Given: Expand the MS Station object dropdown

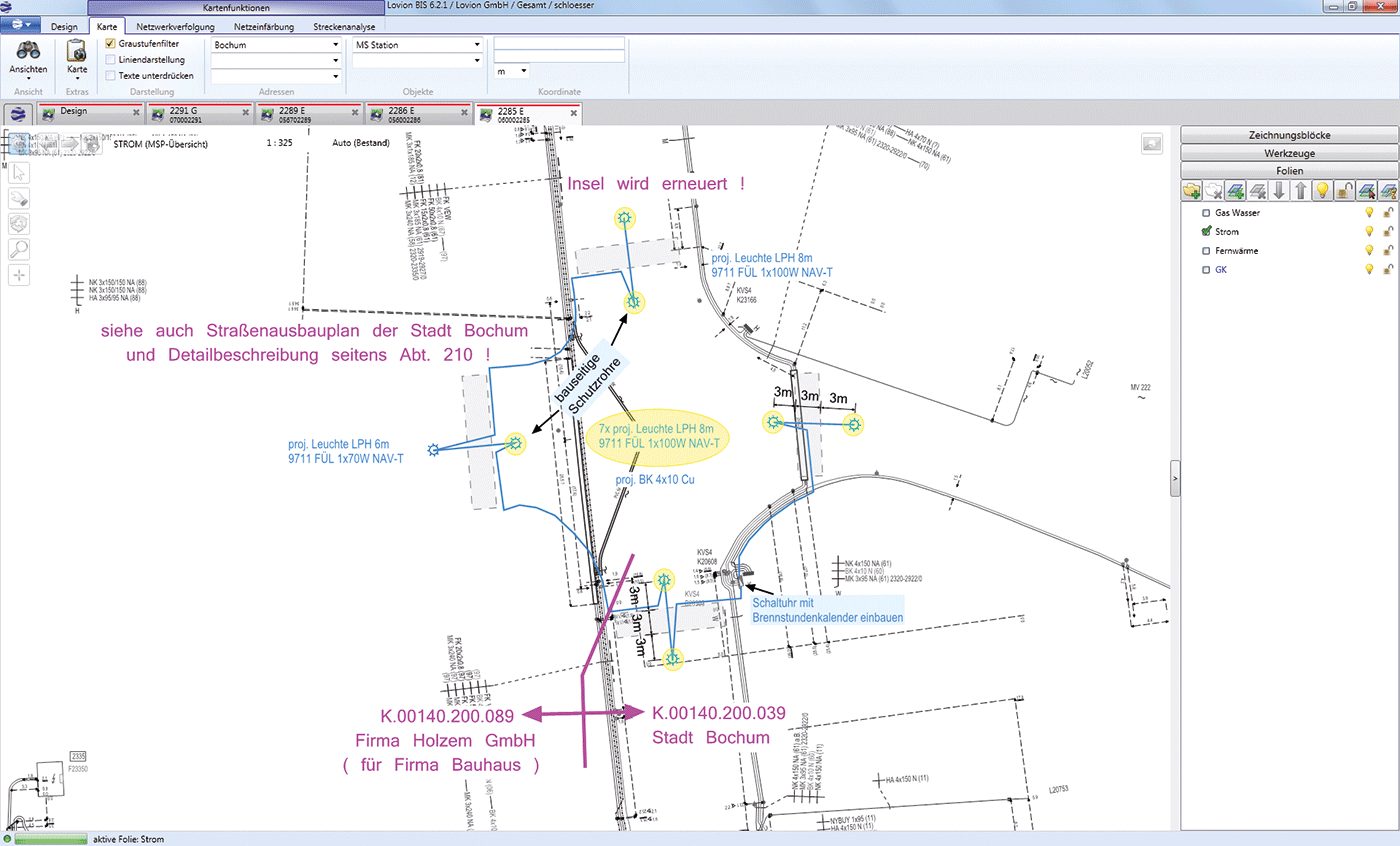Looking at the screenshot, I should 477,45.
